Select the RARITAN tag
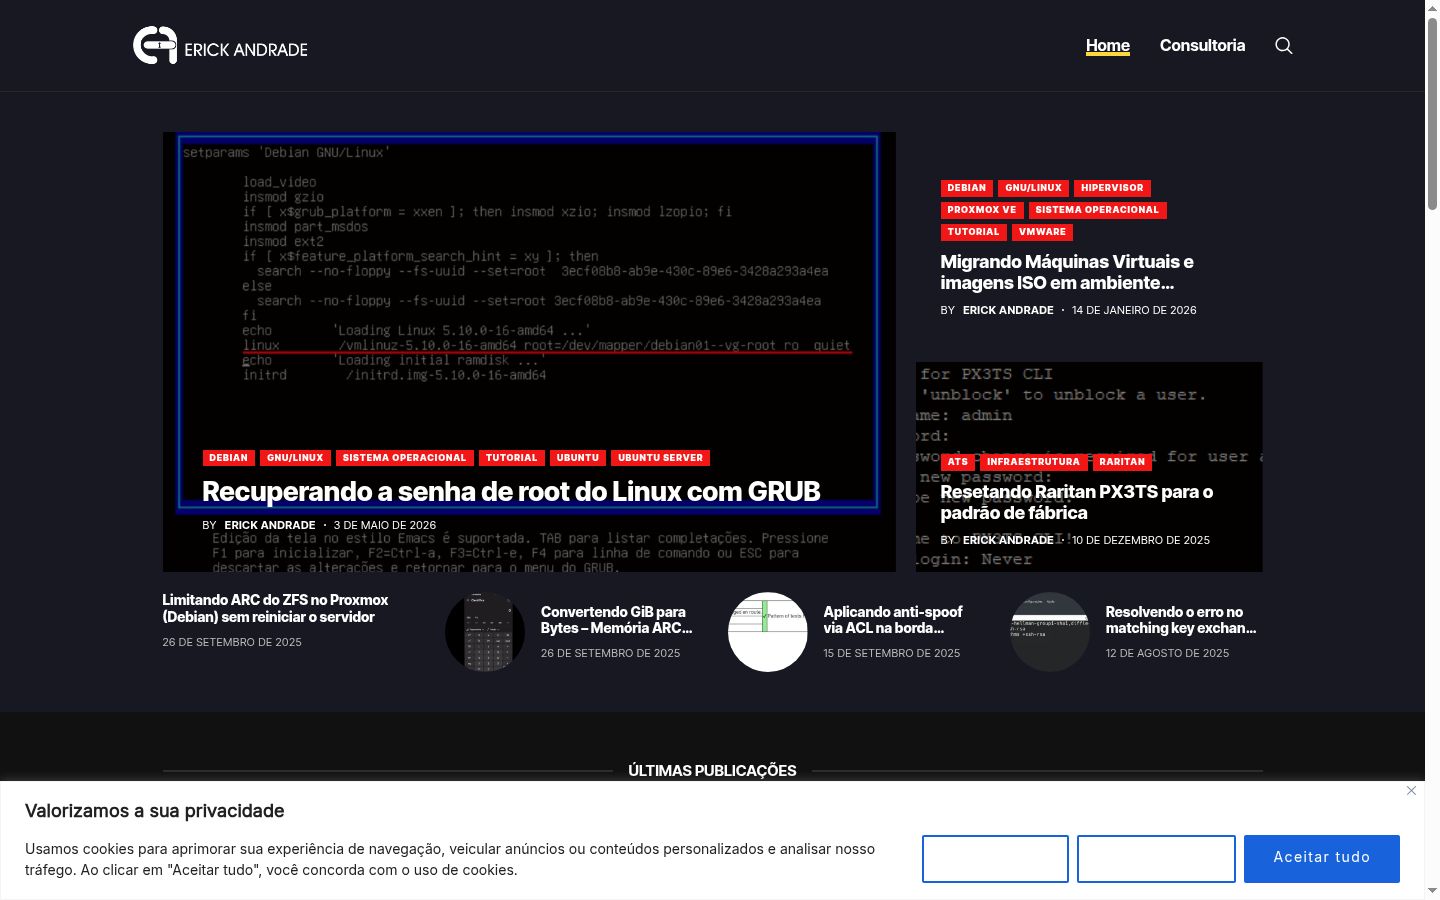 1122,462
